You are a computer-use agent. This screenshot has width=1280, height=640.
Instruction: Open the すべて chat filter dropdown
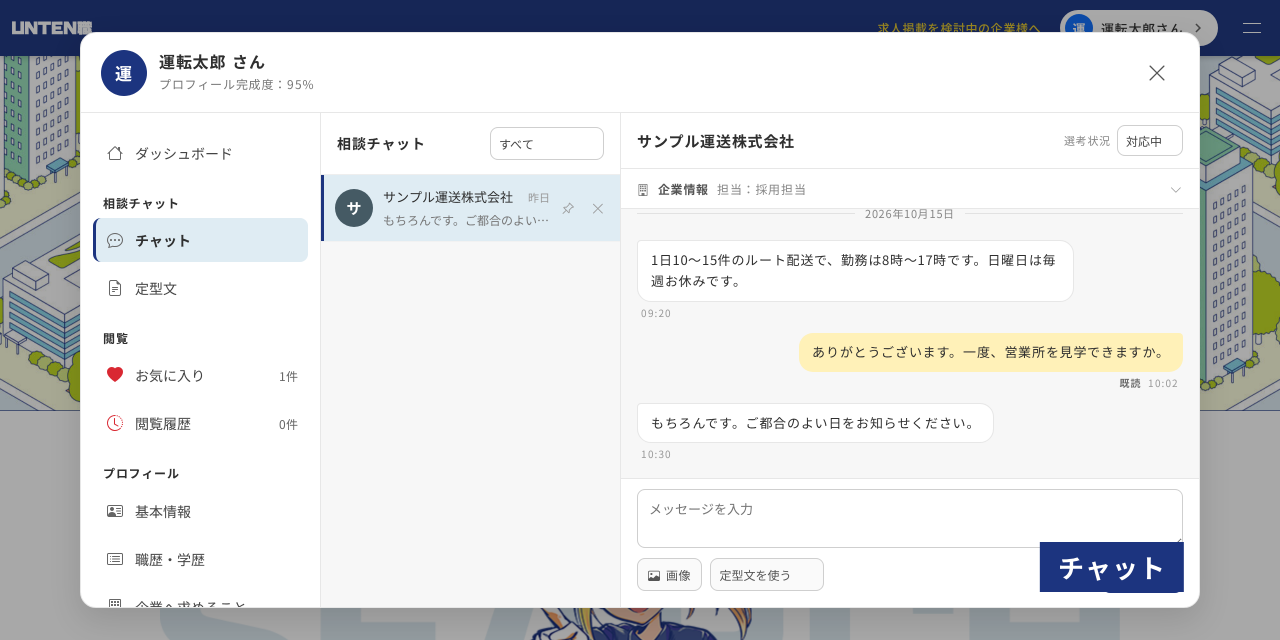(547, 143)
